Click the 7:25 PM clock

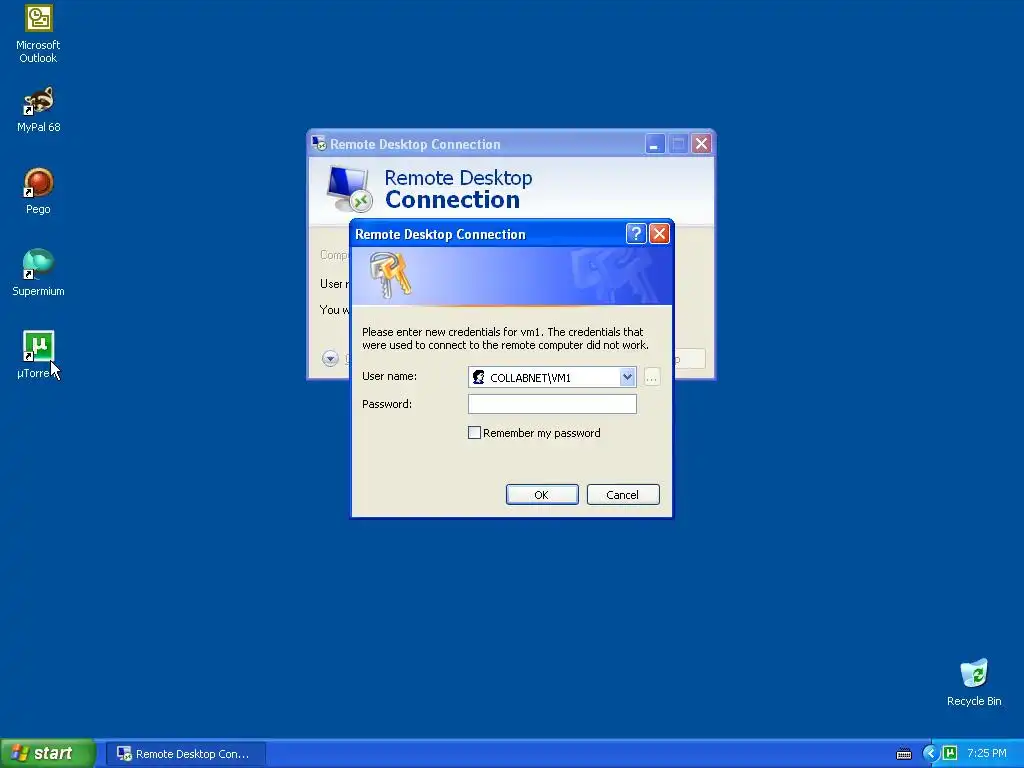[x=987, y=754]
